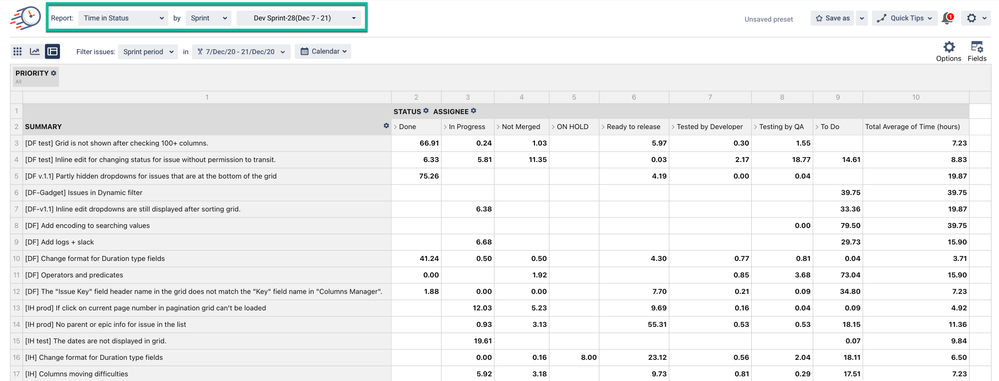Viewport: 999px width, 381px height.
Task: Select row '[IH] Columns moving difficulties'
Action: [207, 373]
